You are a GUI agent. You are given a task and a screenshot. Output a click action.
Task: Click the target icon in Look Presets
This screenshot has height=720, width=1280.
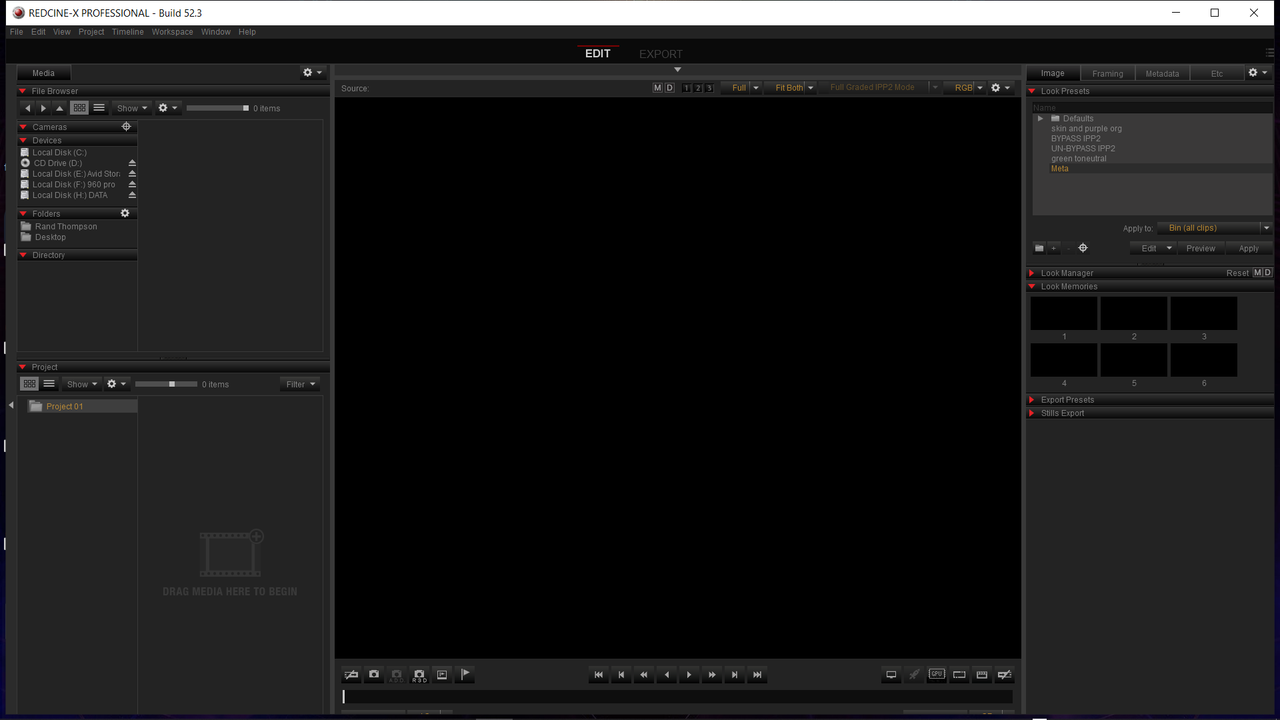[1082, 248]
